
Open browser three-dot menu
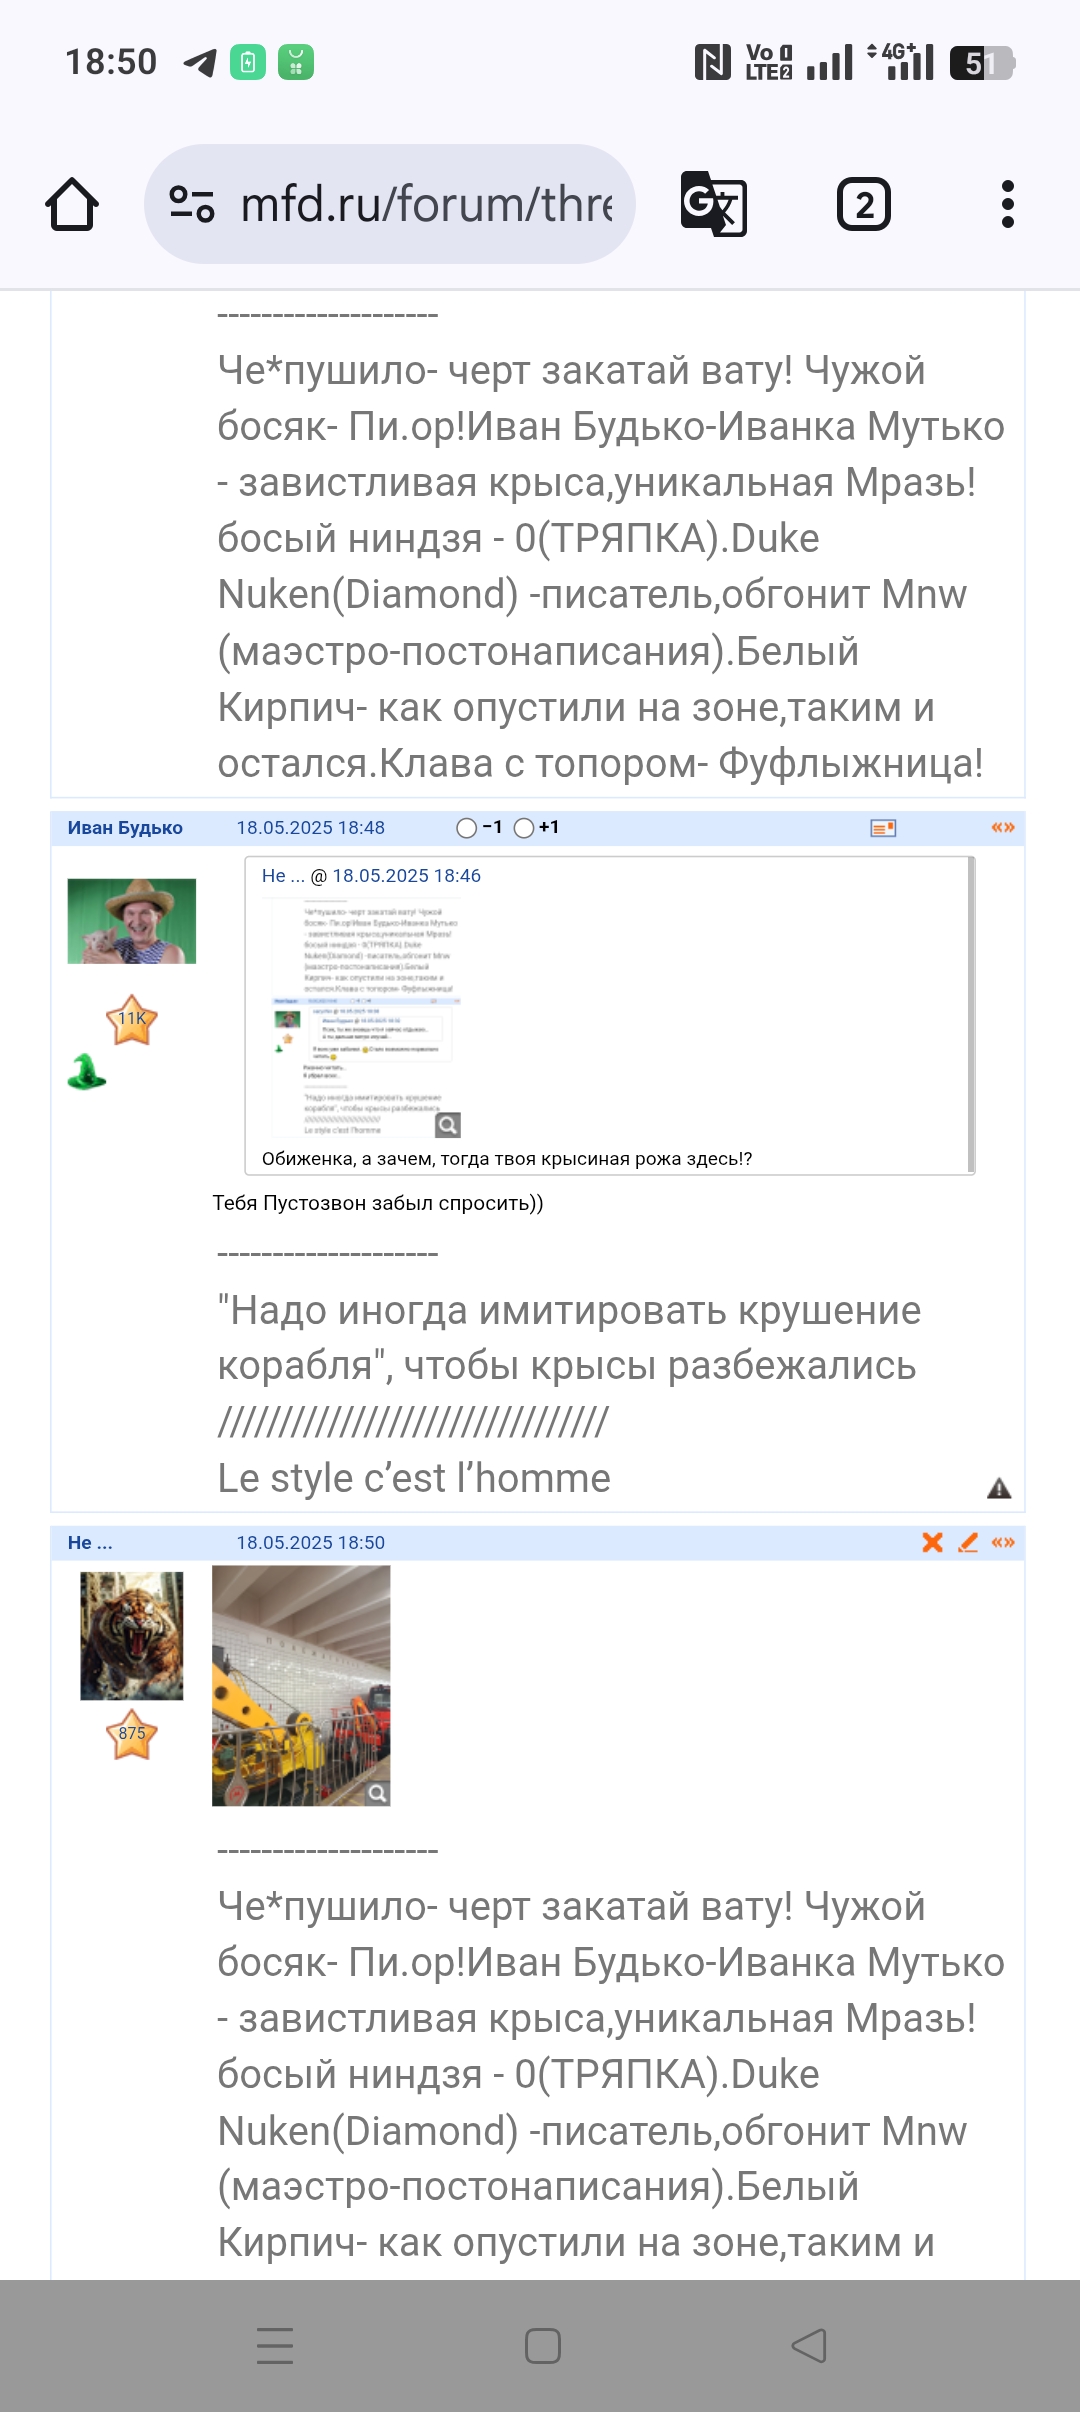(x=1007, y=204)
